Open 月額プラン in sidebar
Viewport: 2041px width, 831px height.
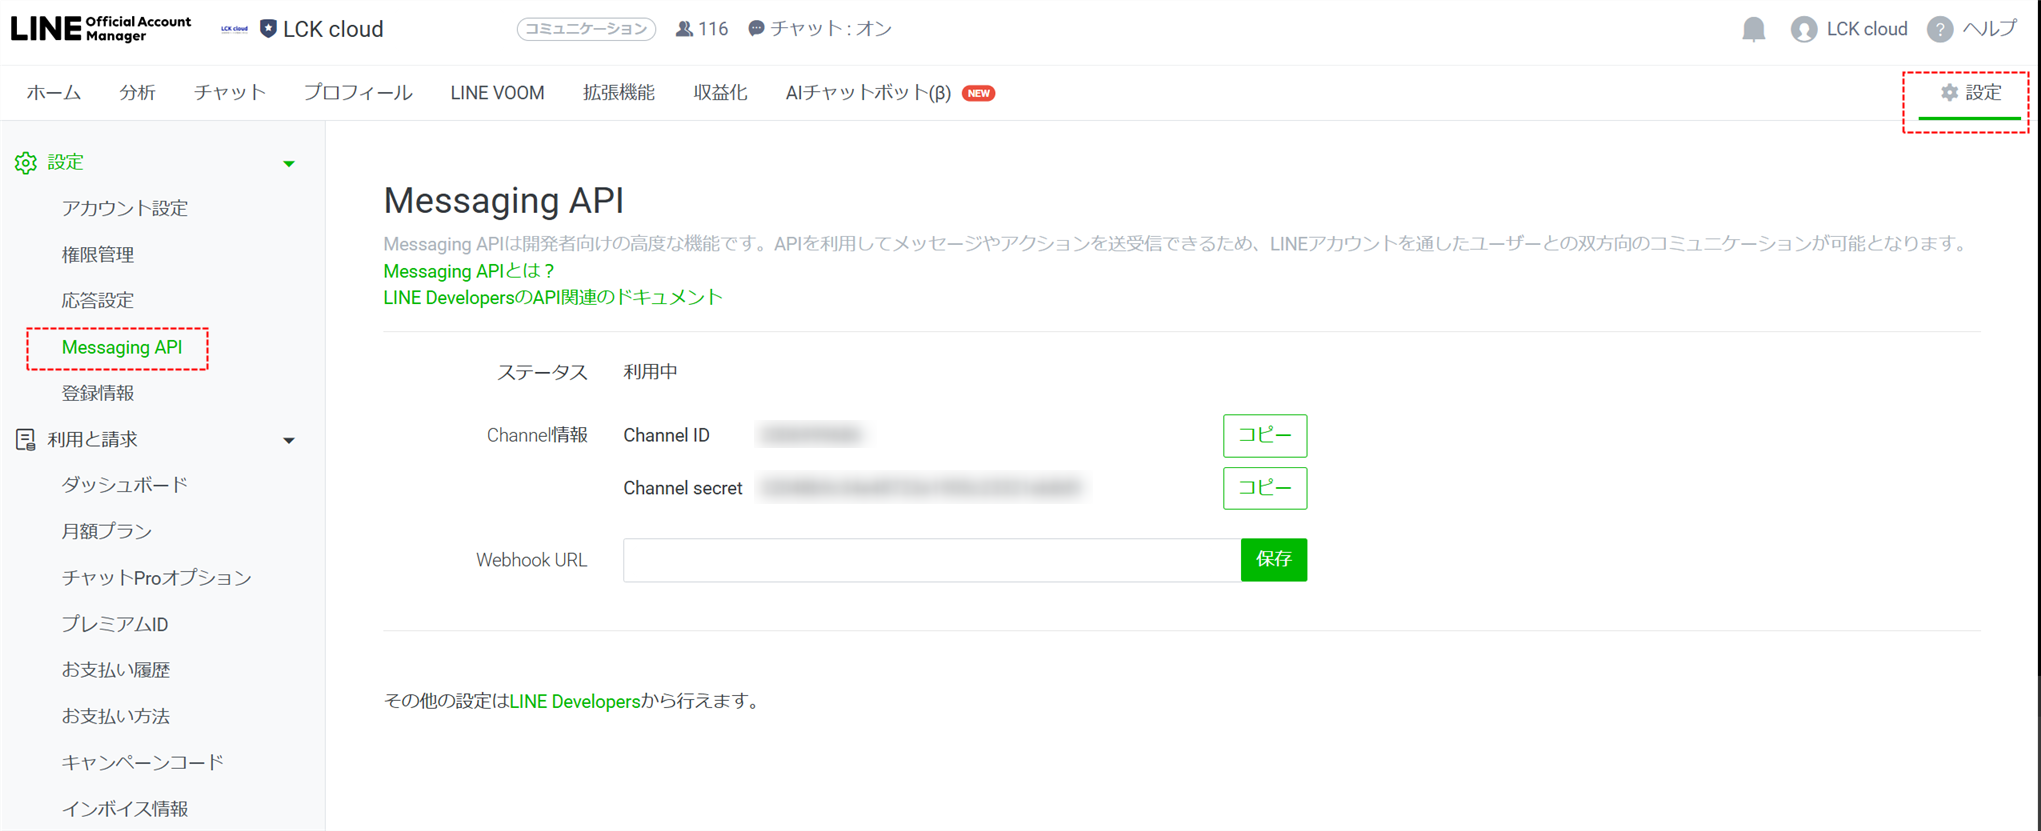[x=107, y=531]
